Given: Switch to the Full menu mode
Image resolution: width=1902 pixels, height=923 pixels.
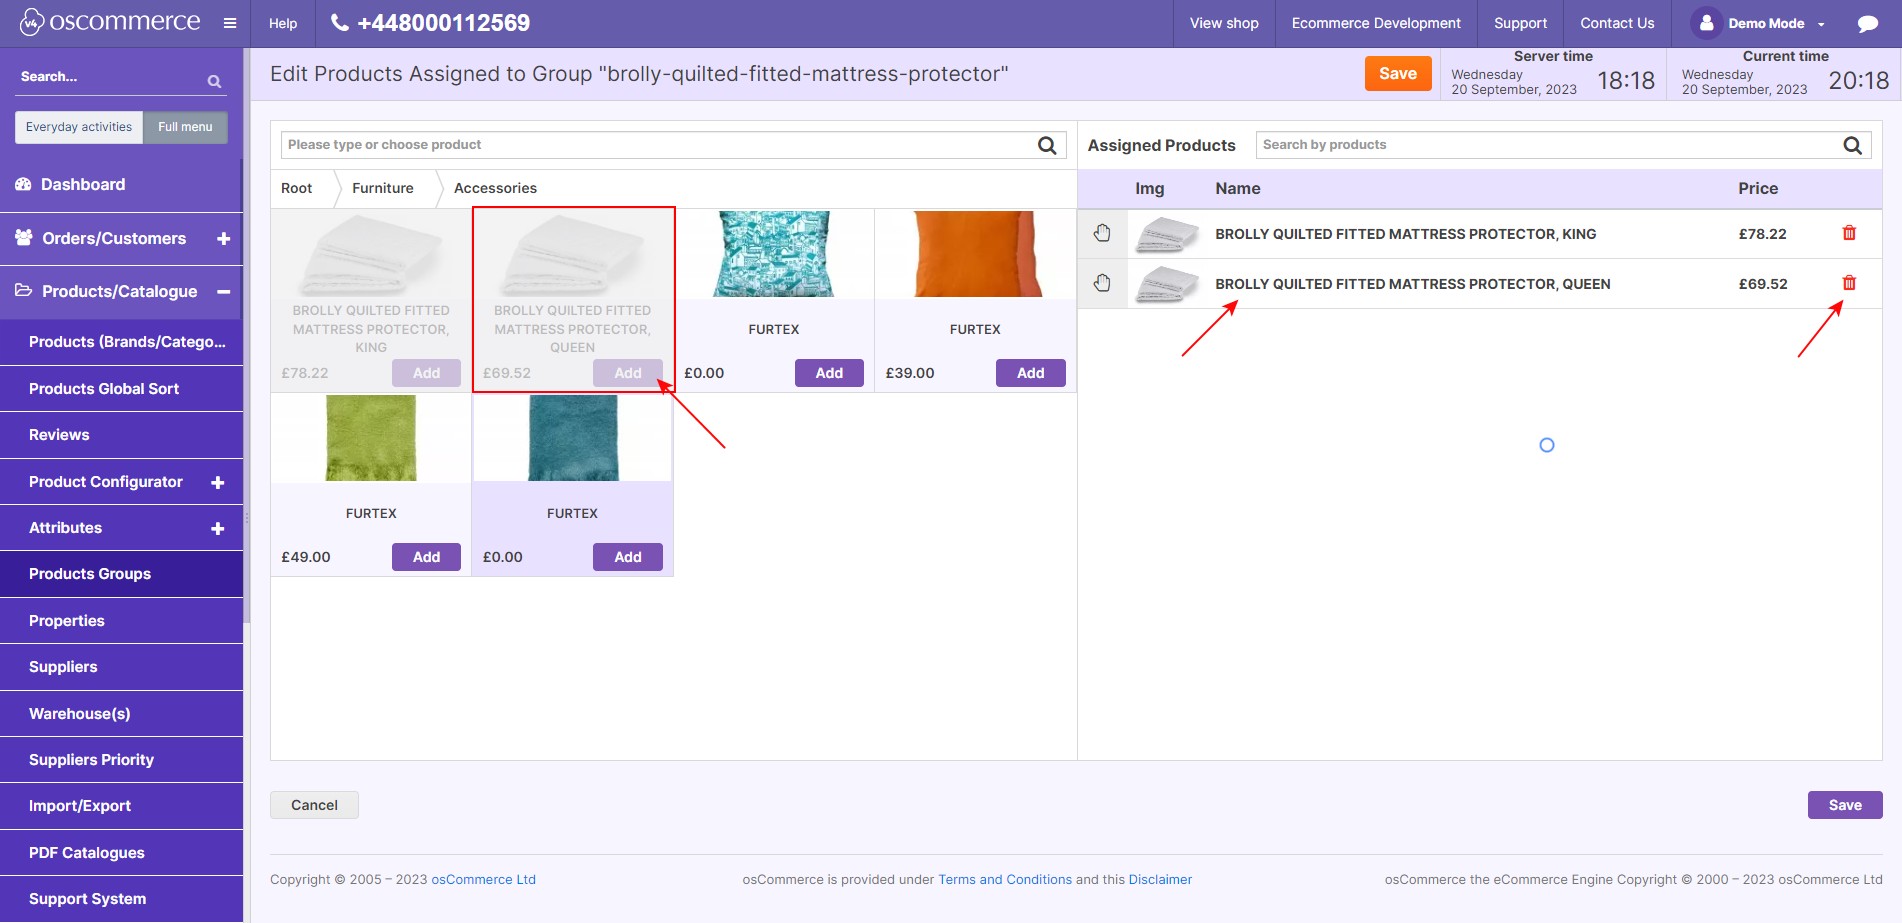Looking at the screenshot, I should click(x=185, y=127).
